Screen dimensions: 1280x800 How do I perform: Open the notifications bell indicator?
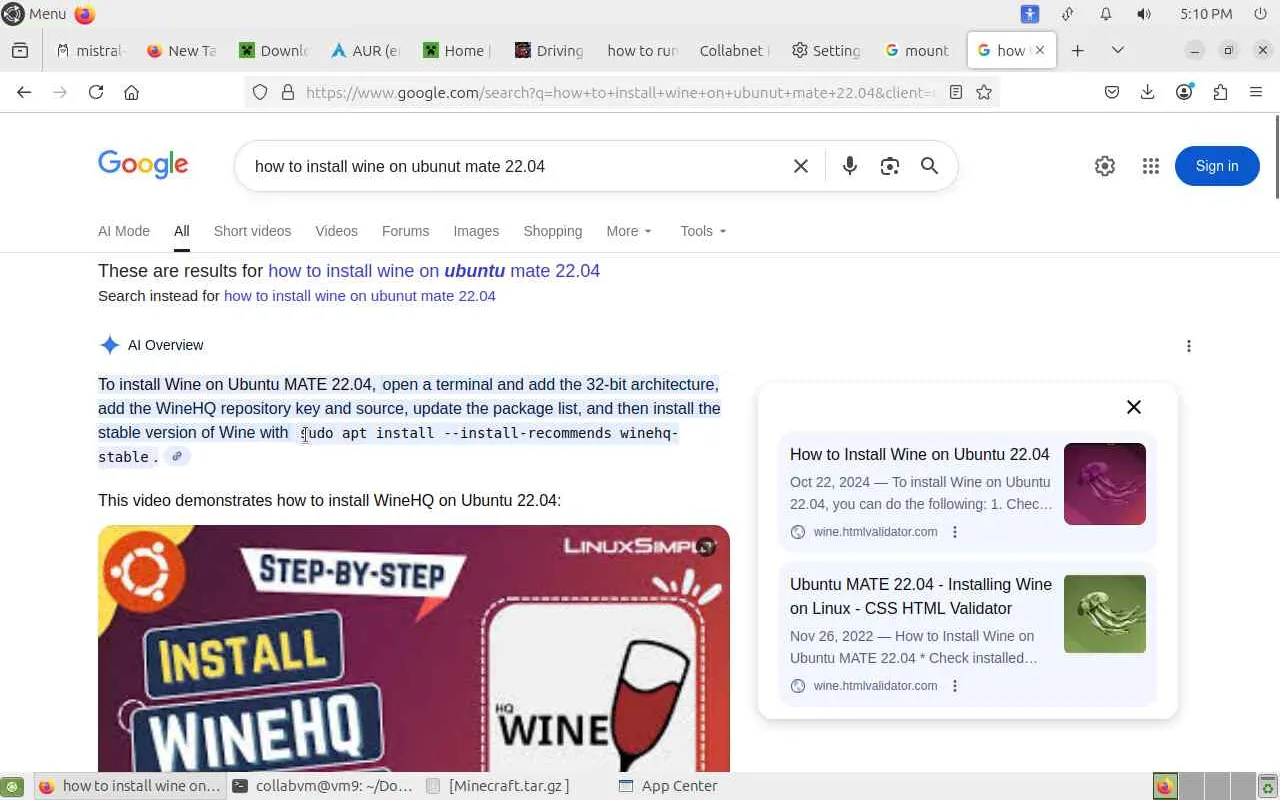tap(1106, 14)
